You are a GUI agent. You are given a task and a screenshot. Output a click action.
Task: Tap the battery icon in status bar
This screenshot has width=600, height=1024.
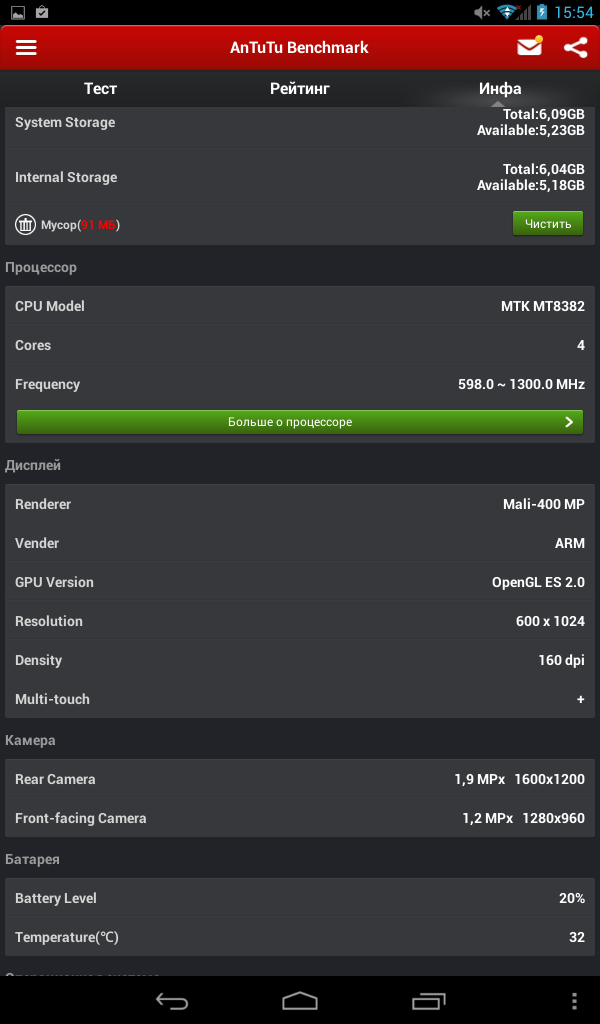[542, 12]
